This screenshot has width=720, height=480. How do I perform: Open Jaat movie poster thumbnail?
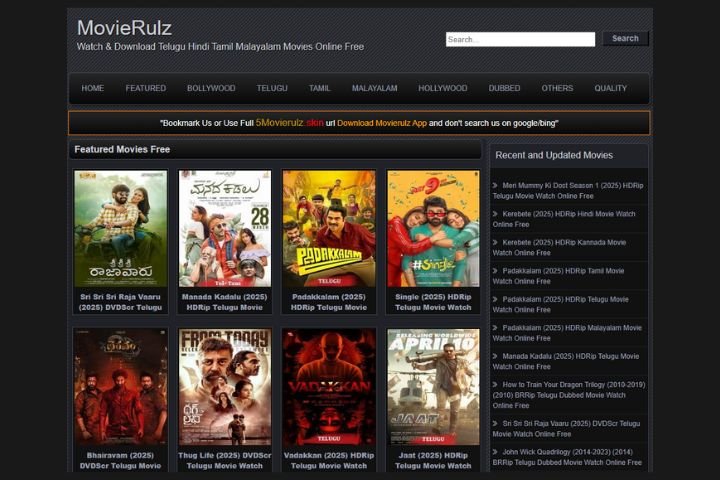[433, 387]
